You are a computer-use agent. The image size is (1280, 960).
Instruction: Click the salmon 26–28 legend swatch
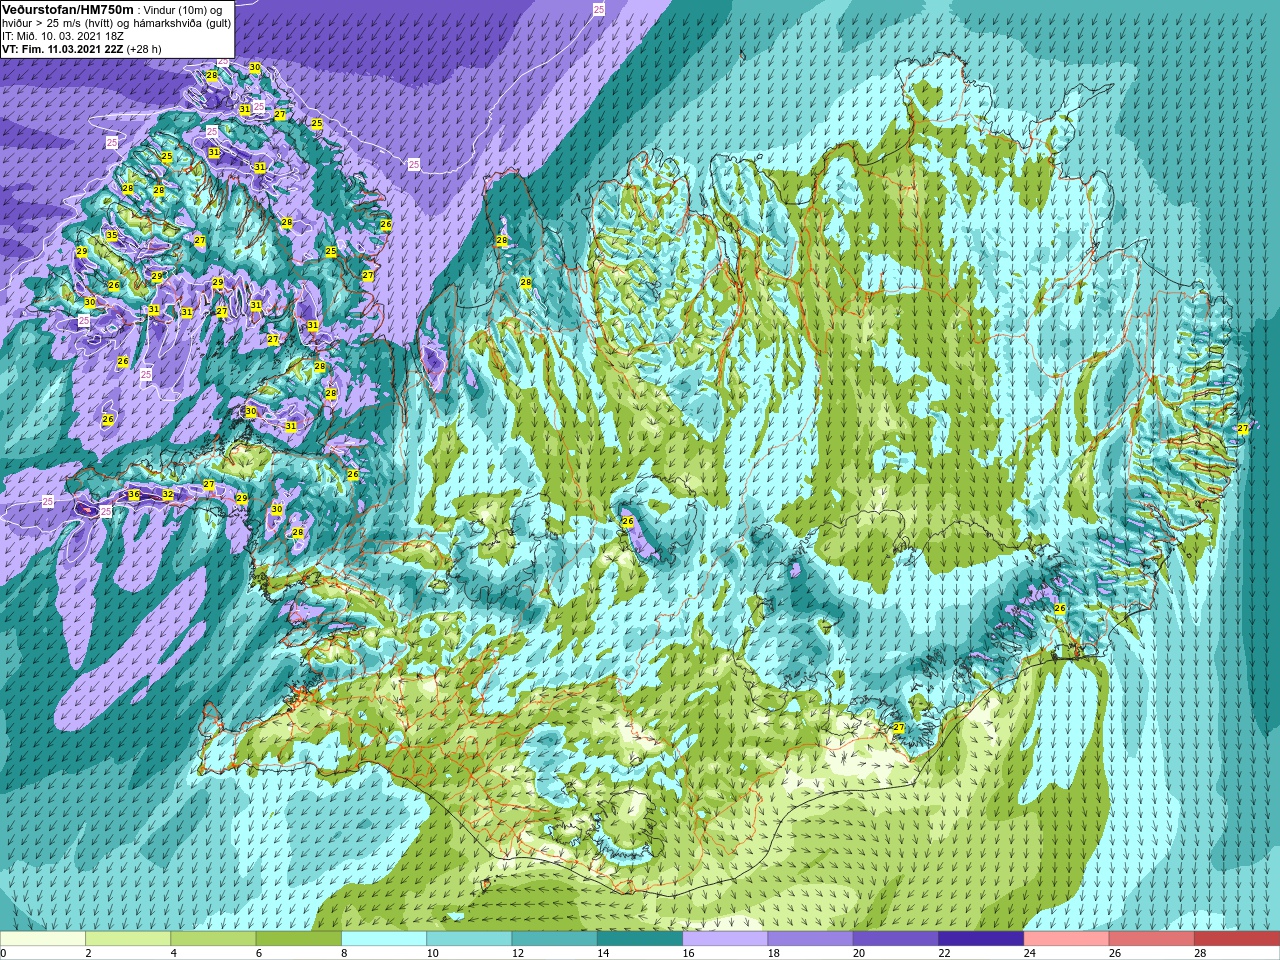coord(1151,939)
